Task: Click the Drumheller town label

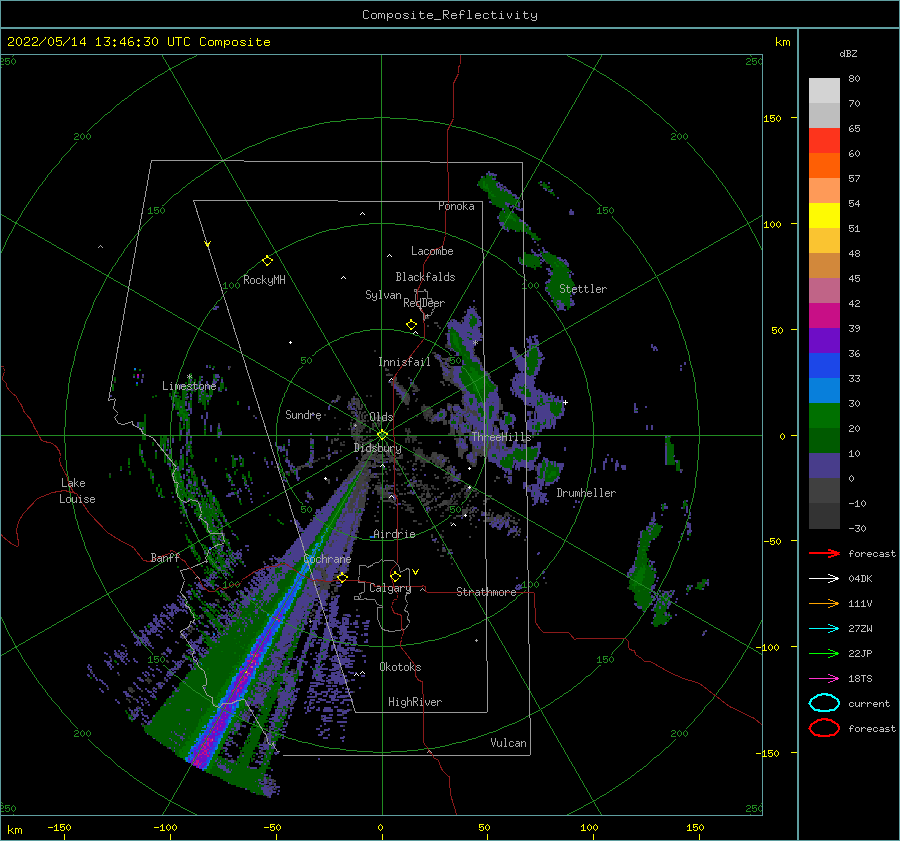Action: click(x=586, y=493)
